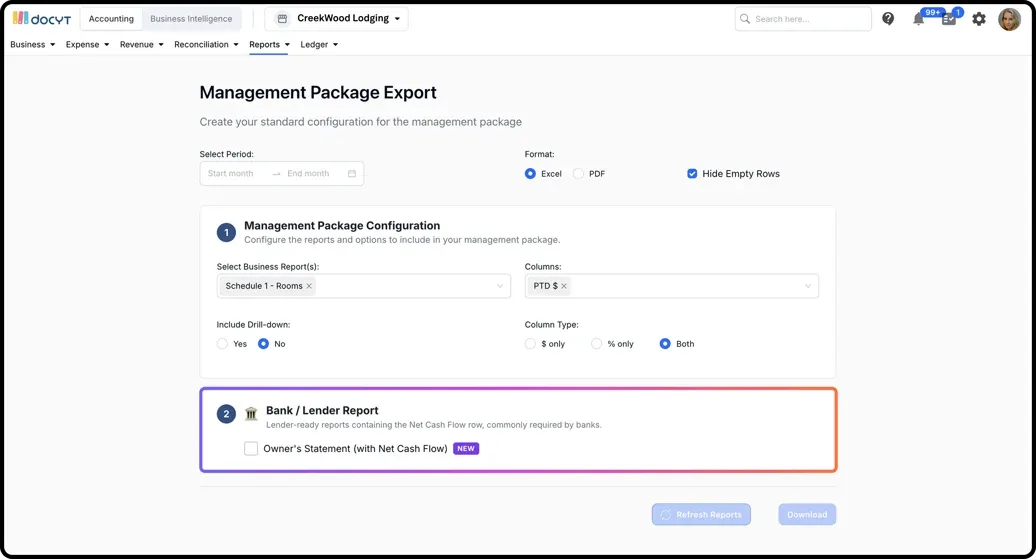This screenshot has width=1036, height=559.
Task: Open the Business menu
Action: click(32, 44)
